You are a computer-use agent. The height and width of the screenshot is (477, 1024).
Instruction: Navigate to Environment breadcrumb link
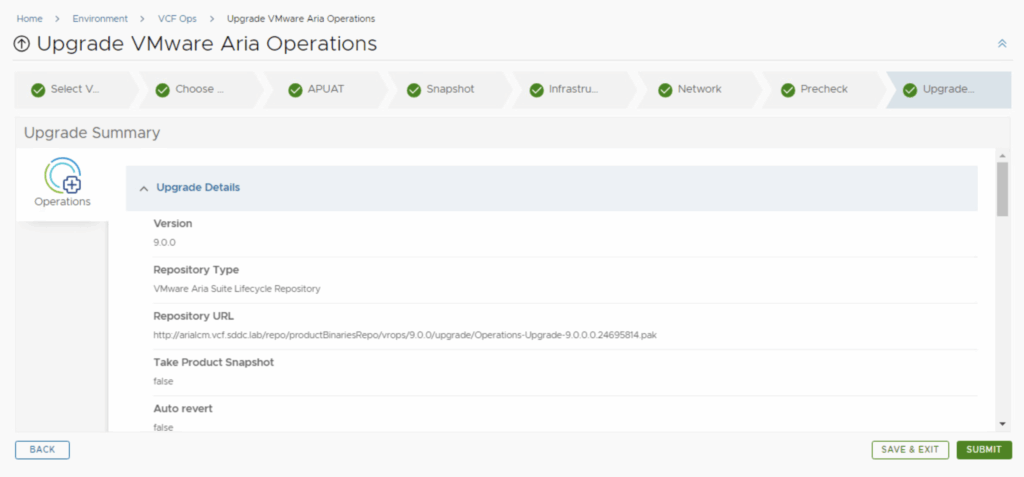(100, 18)
